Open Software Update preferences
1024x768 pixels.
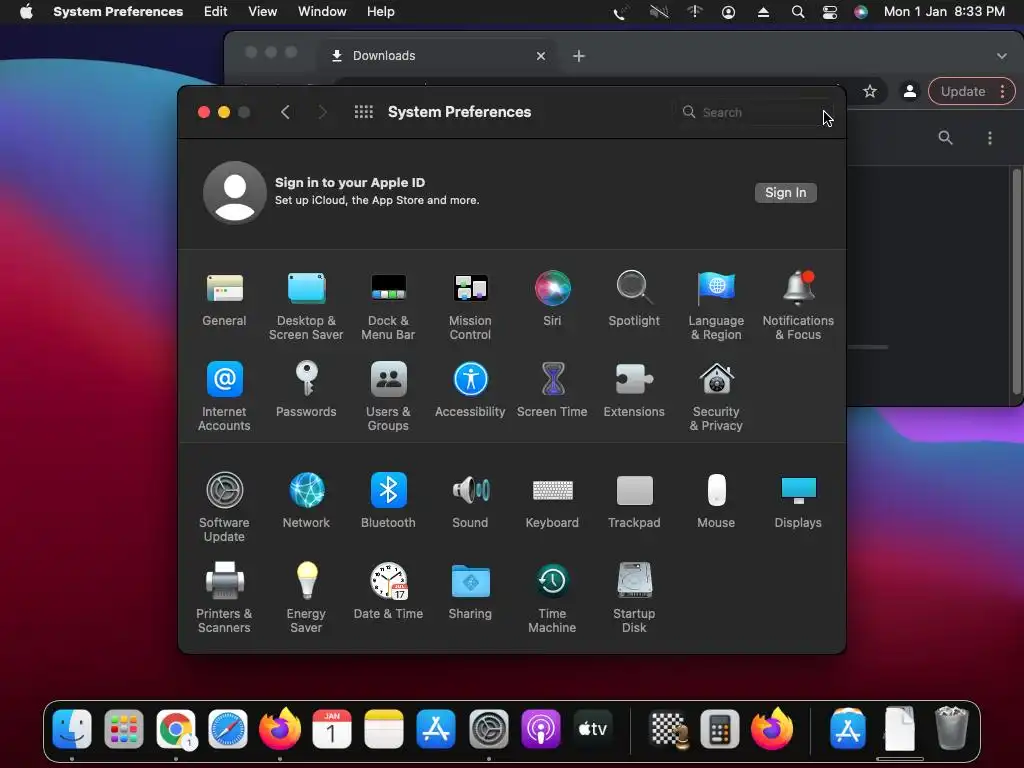pyautogui.click(x=224, y=507)
